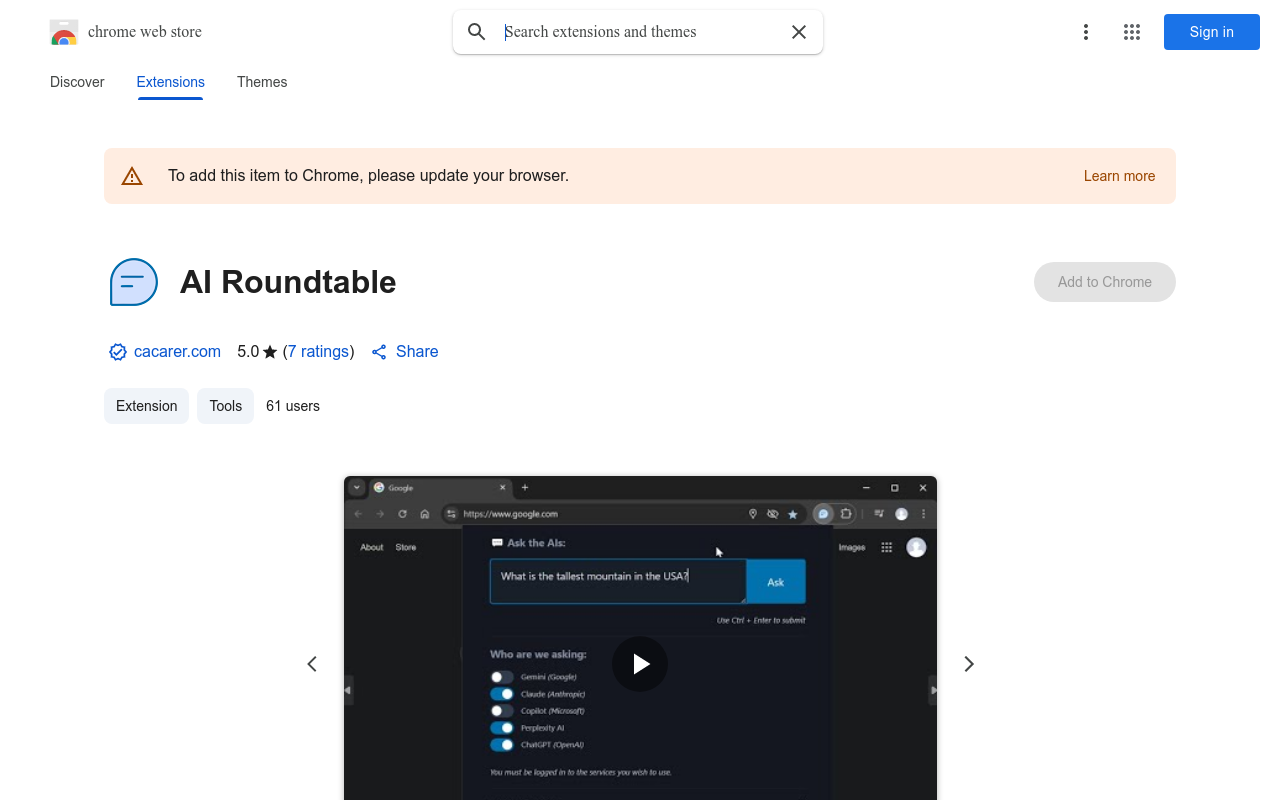
Task: Click the Ask button in preview
Action: pyautogui.click(x=776, y=582)
